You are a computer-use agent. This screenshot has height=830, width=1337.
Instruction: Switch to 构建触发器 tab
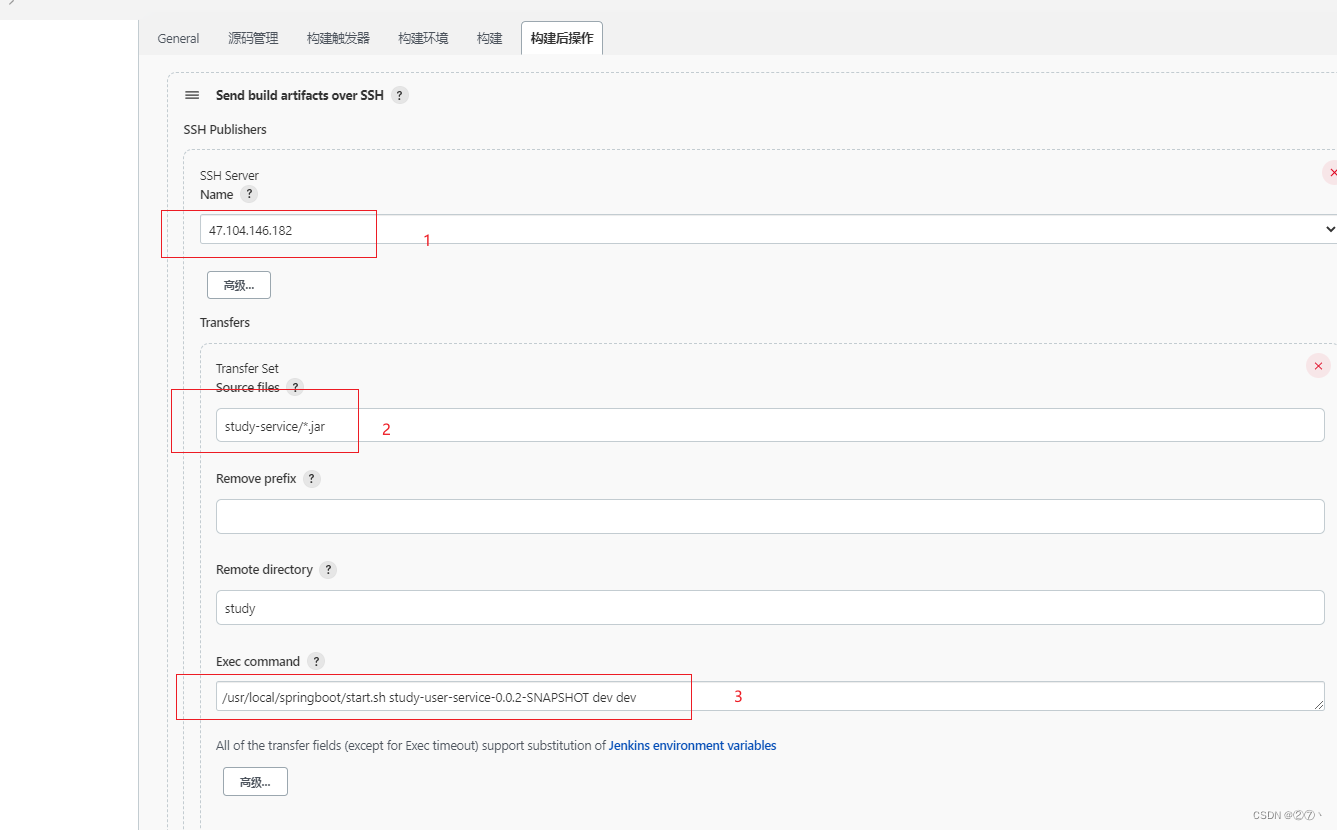(x=338, y=38)
